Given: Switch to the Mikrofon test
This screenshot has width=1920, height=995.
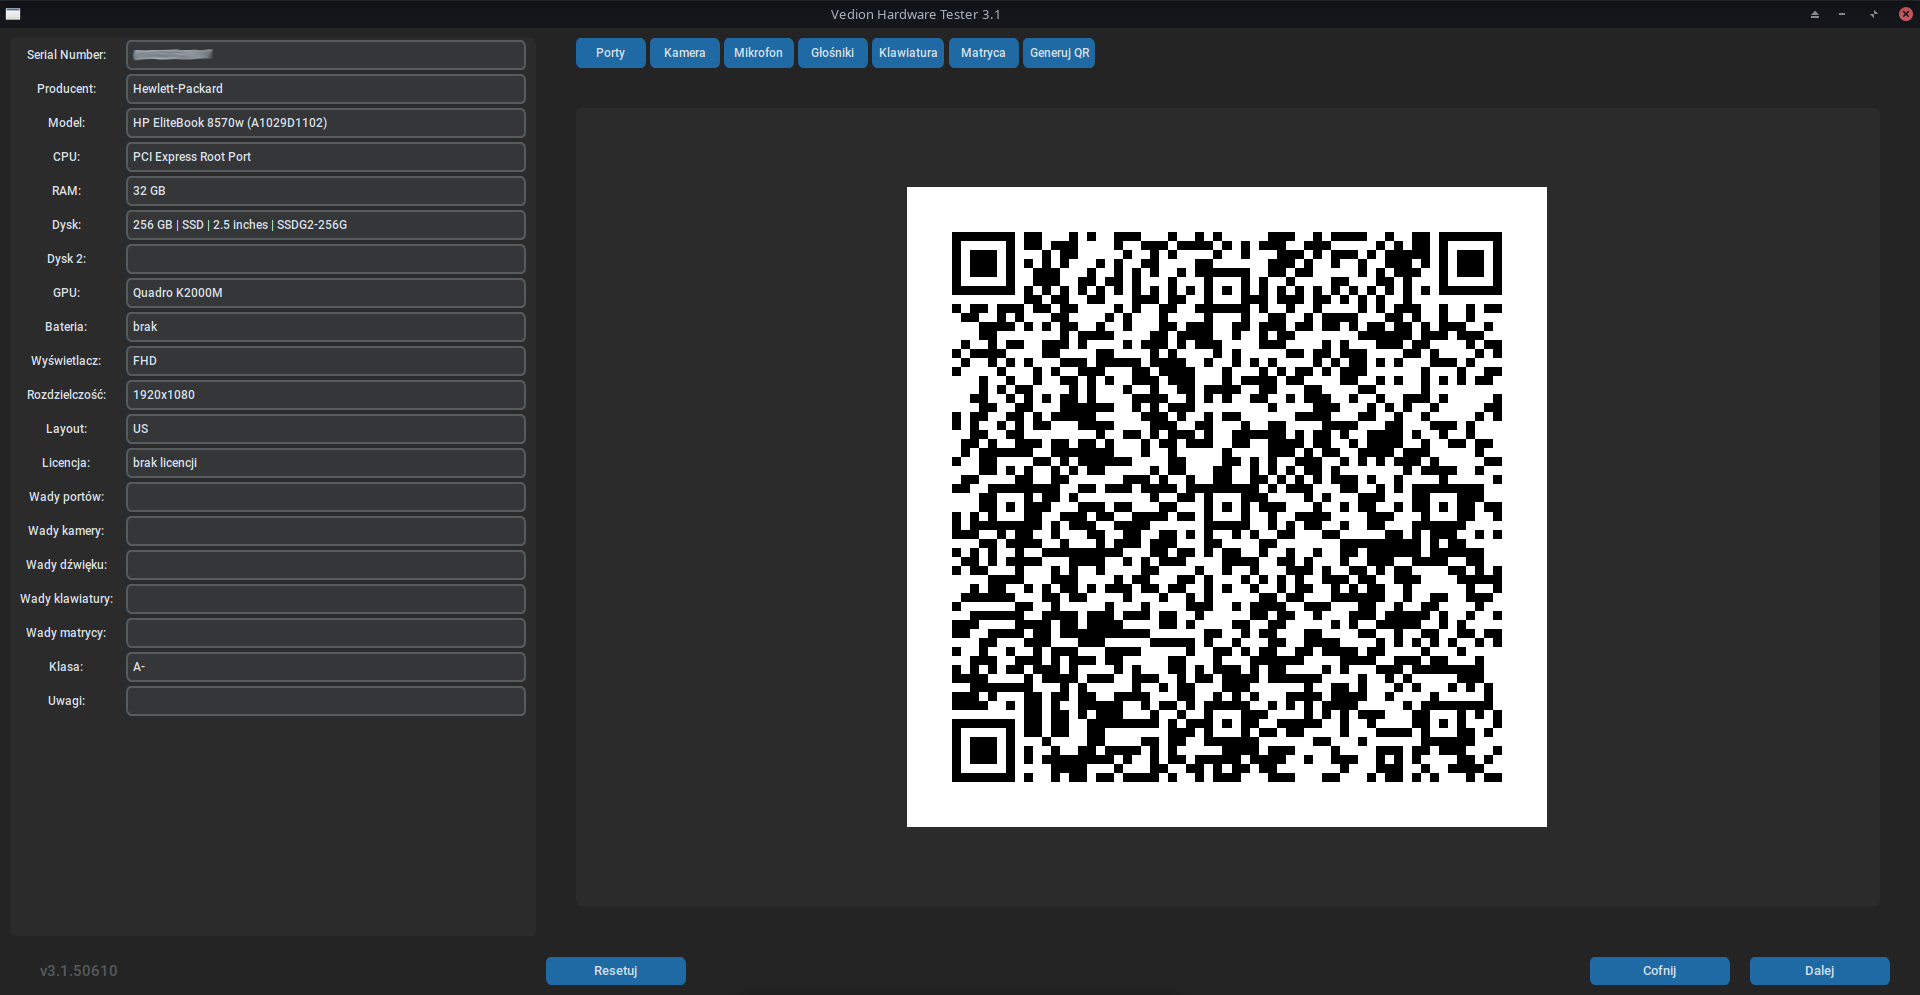Looking at the screenshot, I should coord(758,53).
